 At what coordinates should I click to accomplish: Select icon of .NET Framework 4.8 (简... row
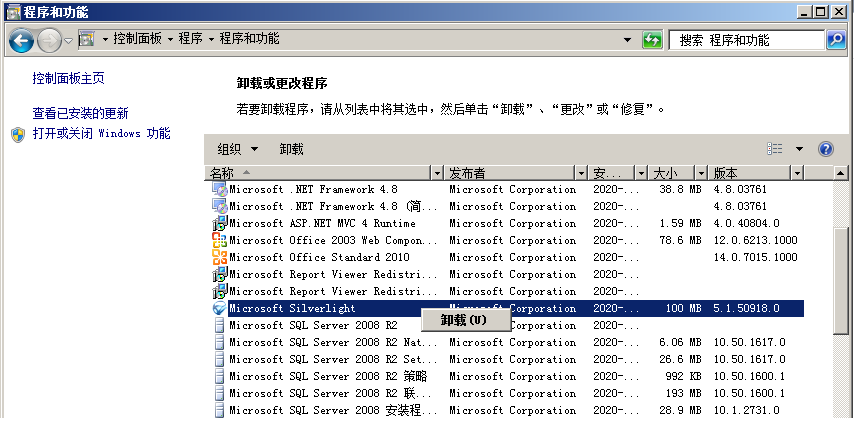pos(219,206)
